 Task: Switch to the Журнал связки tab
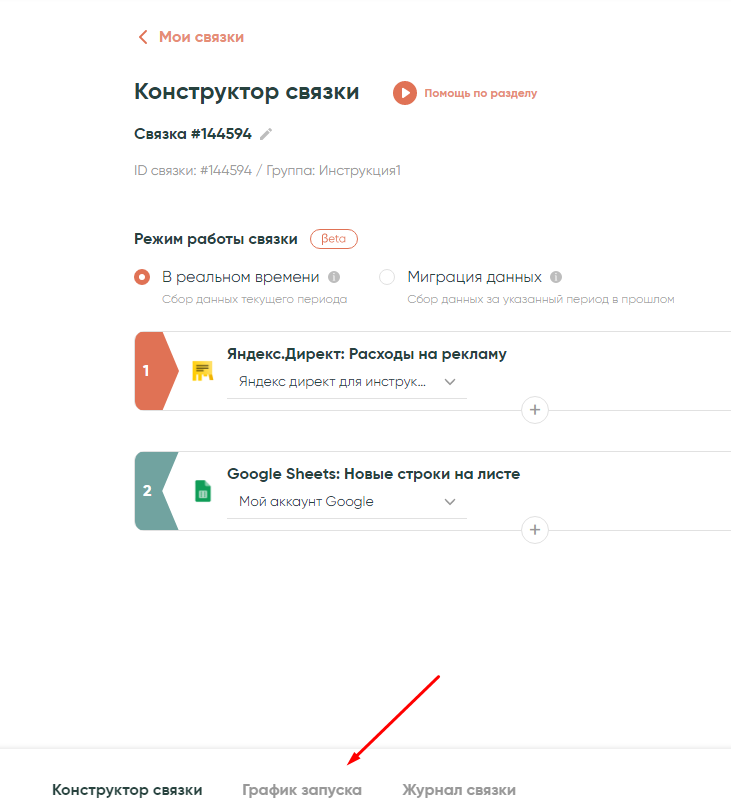[459, 790]
